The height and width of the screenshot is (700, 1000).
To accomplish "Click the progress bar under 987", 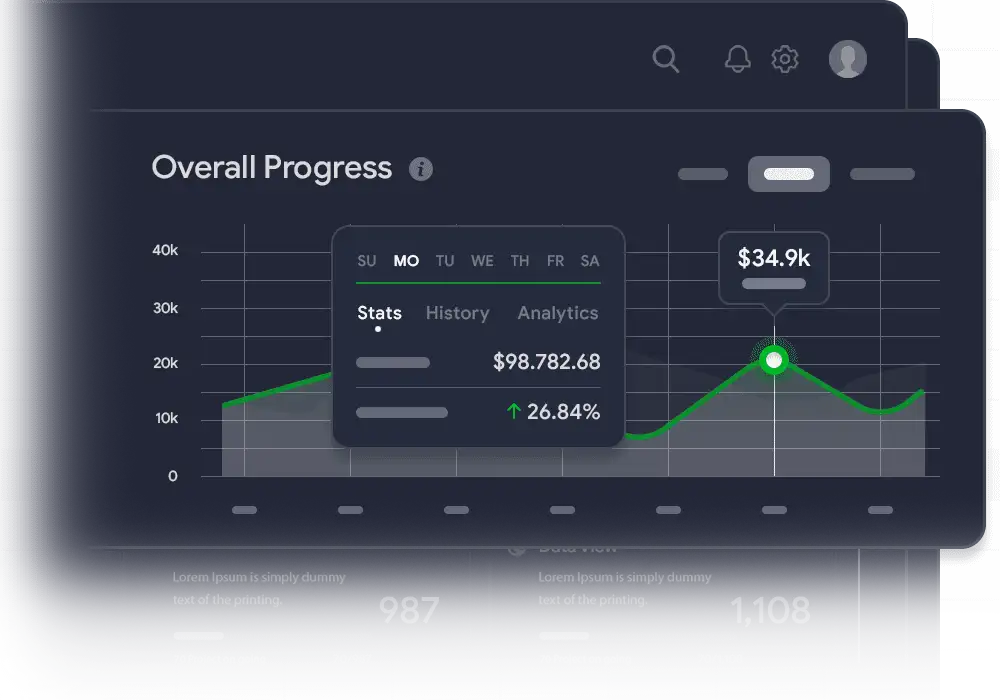I will pos(272,635).
